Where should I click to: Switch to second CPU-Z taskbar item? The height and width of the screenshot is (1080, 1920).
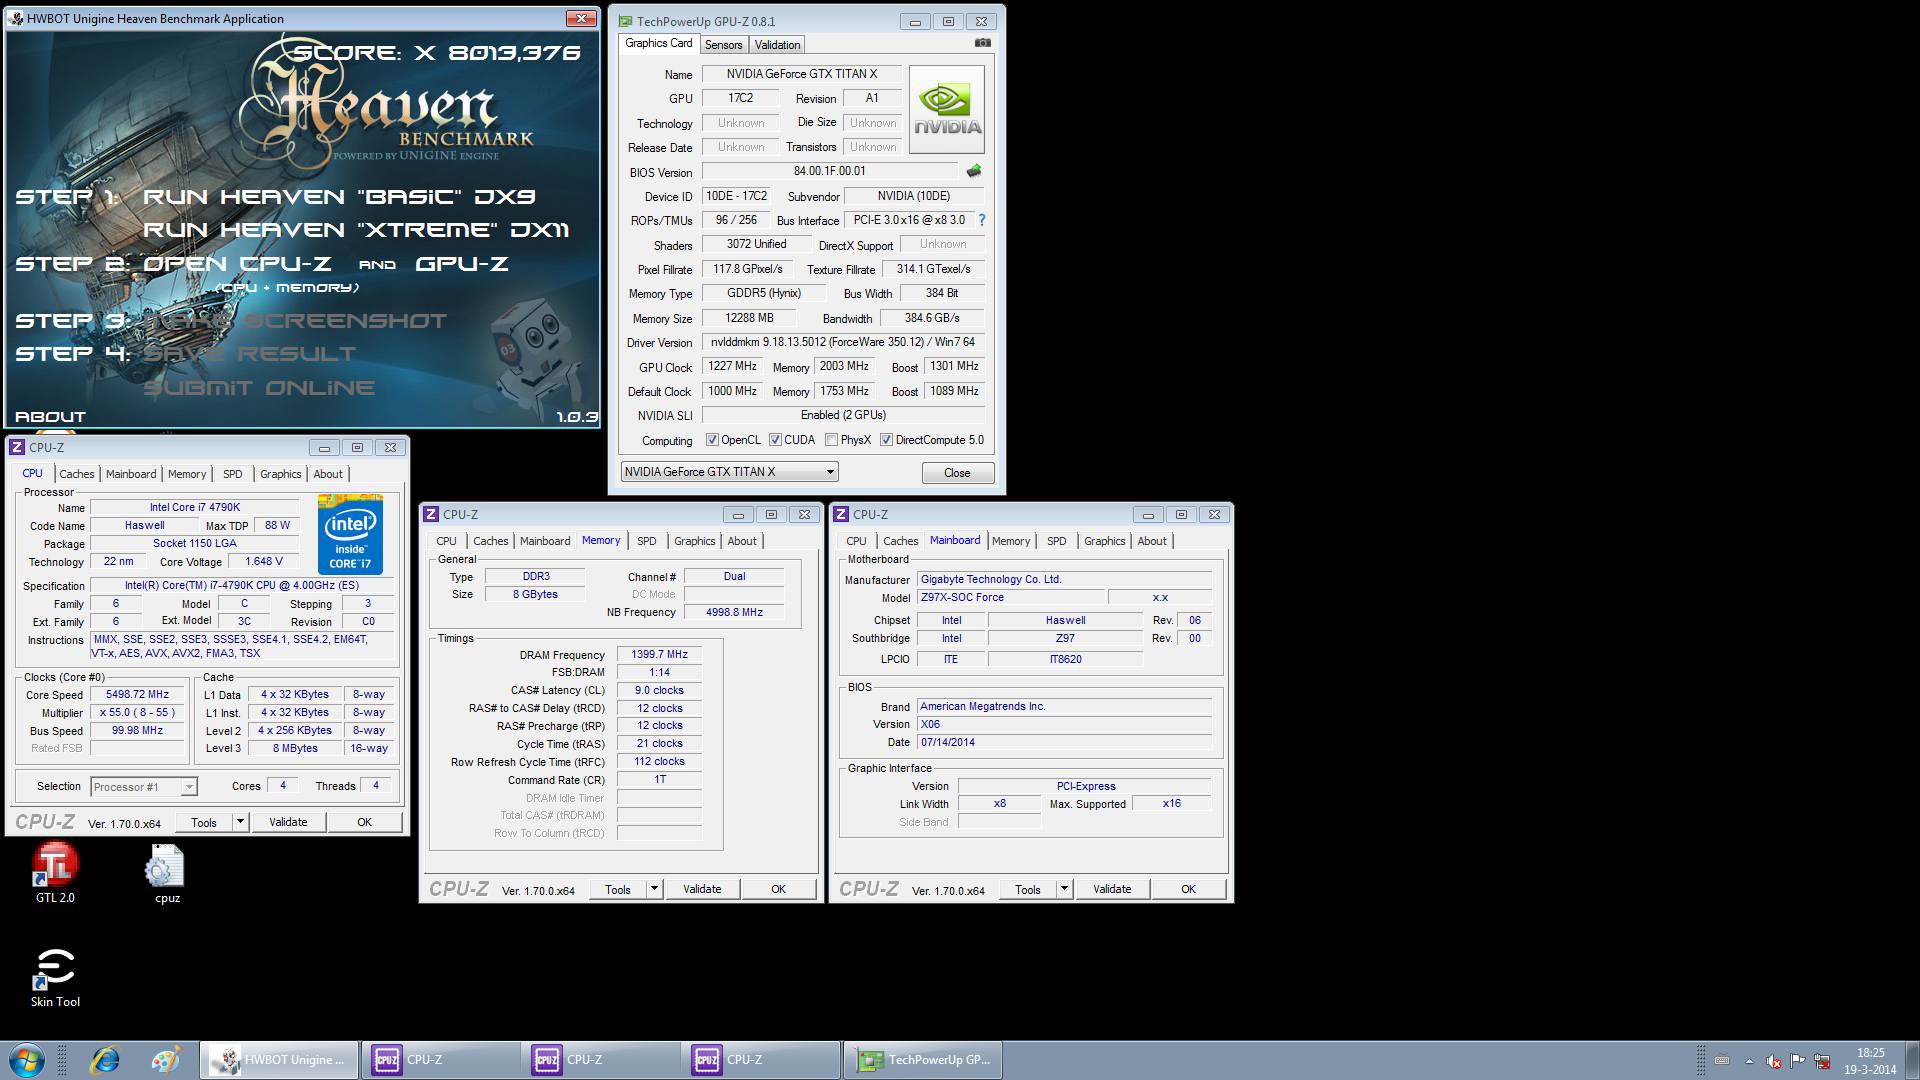point(600,1060)
